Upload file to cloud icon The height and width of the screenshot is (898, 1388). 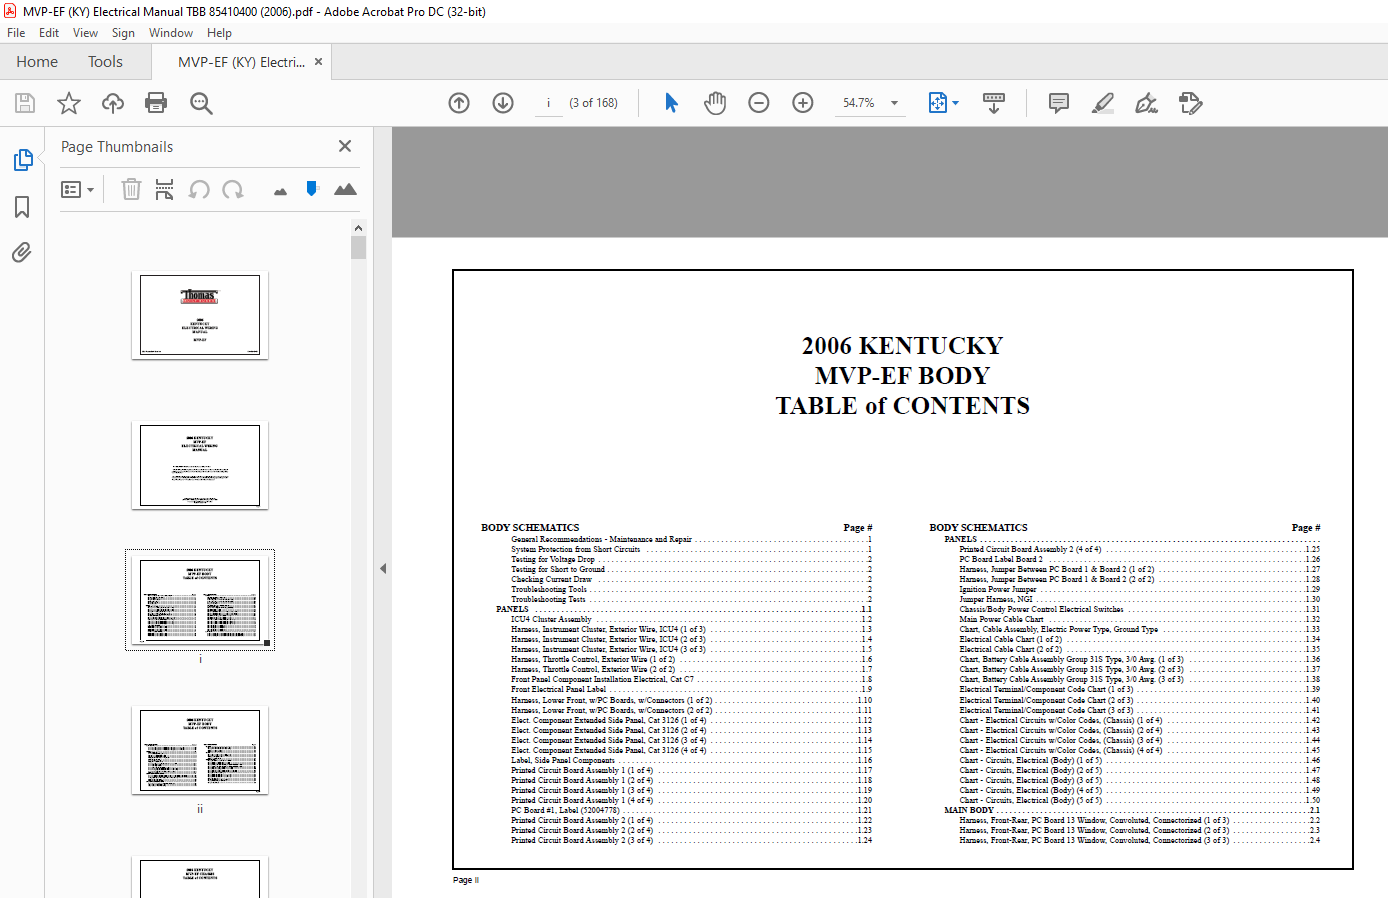pos(113,103)
